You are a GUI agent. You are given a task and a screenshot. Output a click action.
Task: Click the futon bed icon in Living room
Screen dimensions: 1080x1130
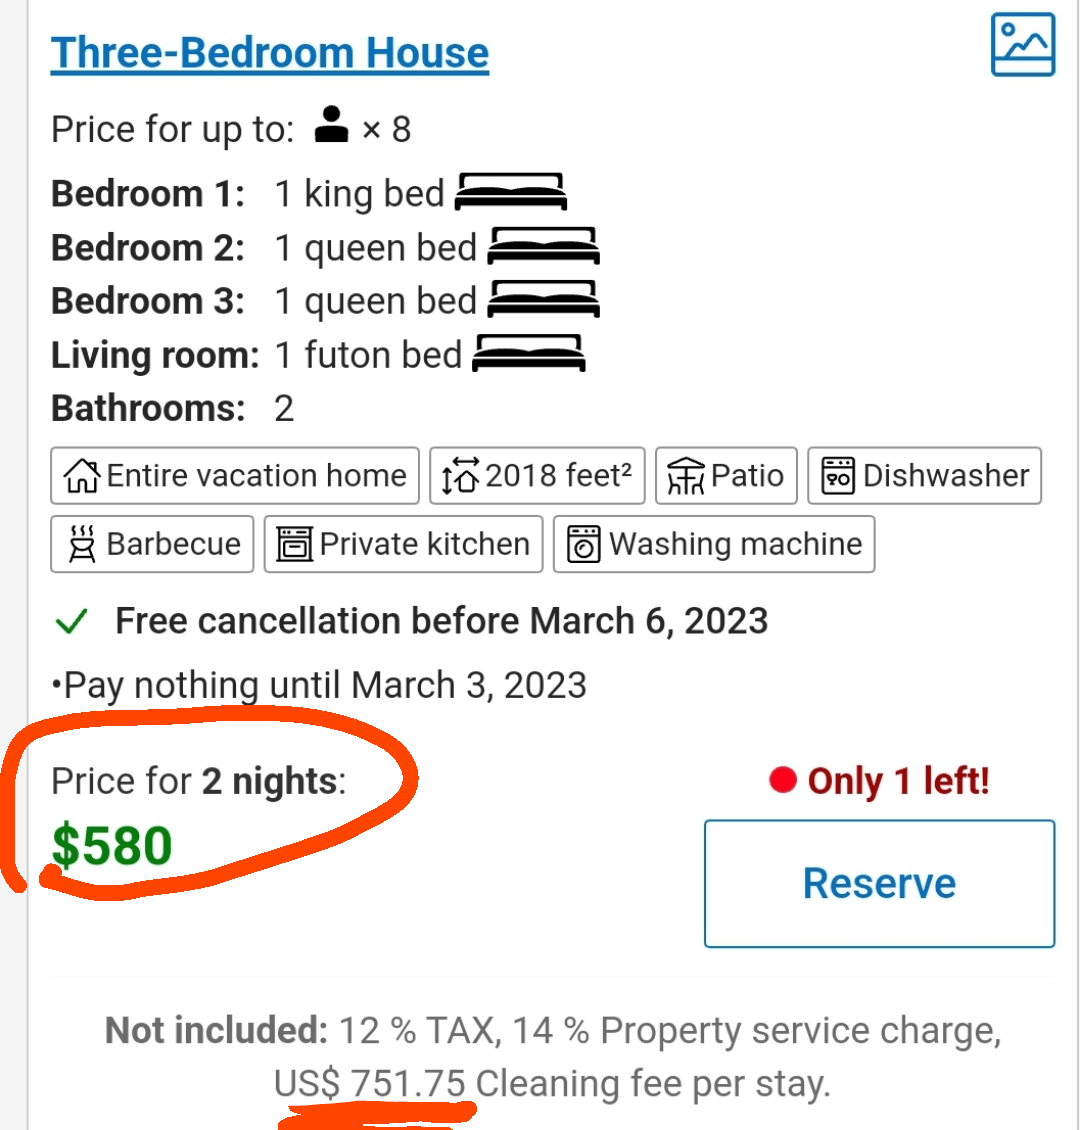526,355
